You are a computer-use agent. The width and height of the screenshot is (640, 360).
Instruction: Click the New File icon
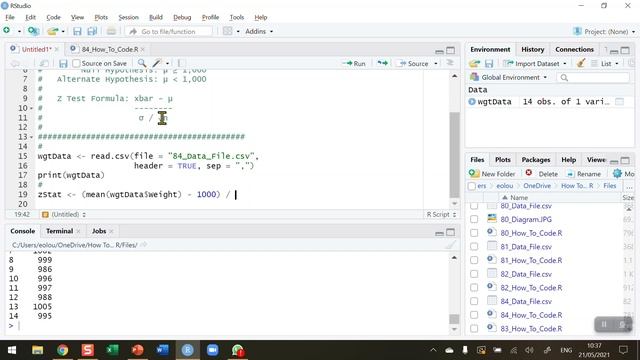[7, 31]
